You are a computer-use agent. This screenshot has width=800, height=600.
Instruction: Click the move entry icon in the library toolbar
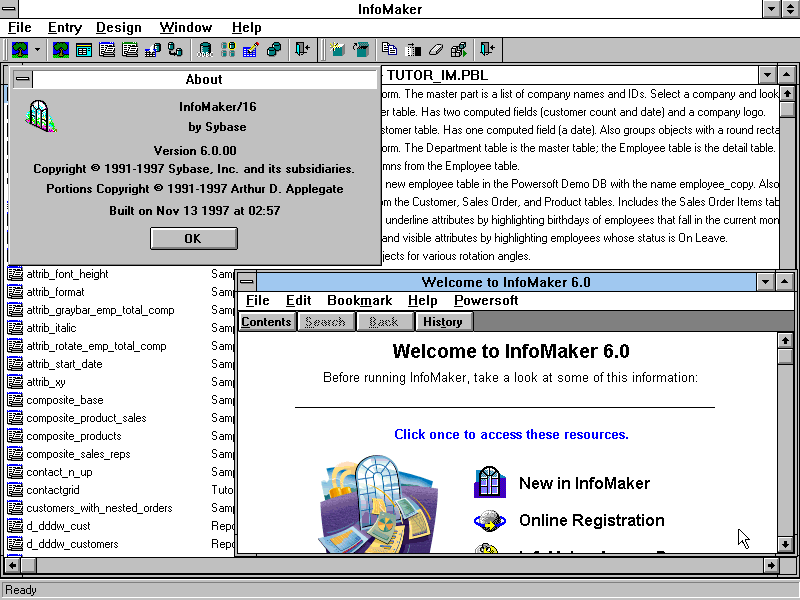(413, 49)
